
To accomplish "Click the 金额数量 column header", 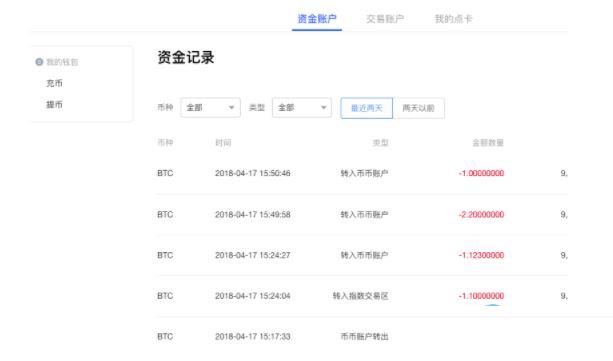I will [x=488, y=142].
